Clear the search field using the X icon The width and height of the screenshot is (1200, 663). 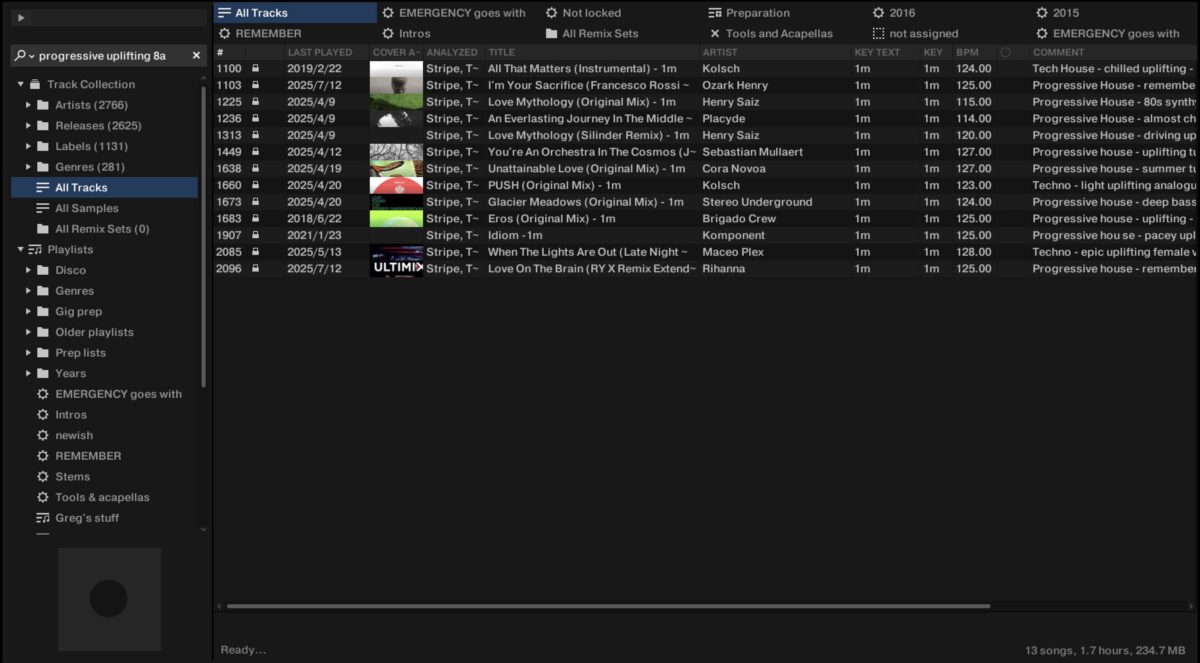click(x=196, y=55)
